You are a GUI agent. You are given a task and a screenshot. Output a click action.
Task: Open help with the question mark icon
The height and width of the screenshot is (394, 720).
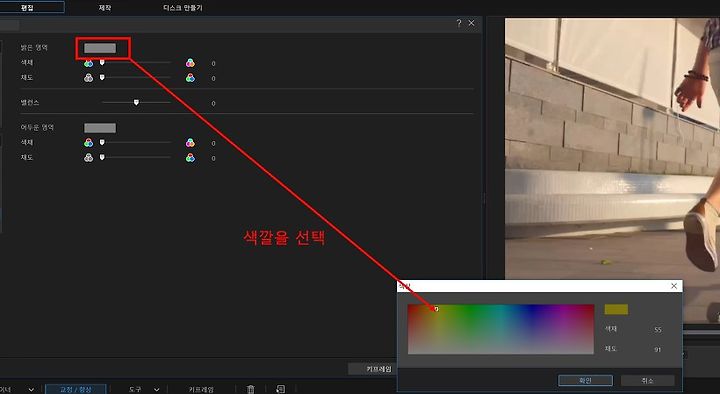pyautogui.click(x=459, y=23)
